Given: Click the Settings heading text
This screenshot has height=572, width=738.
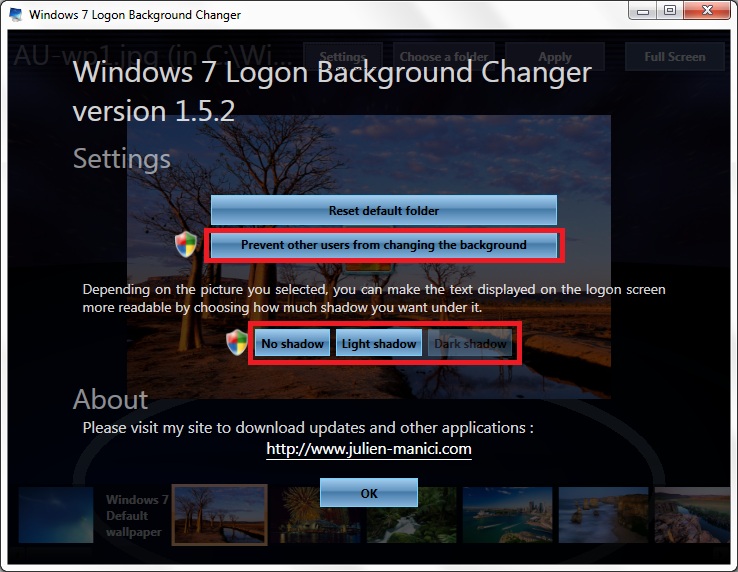Looking at the screenshot, I should click(x=121, y=159).
